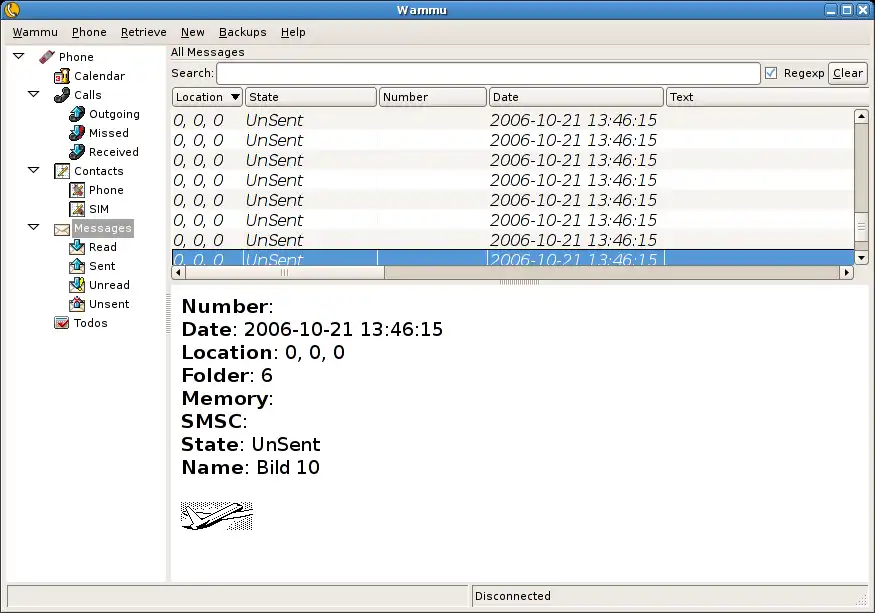Collapse the Messages tree node

tap(33, 227)
